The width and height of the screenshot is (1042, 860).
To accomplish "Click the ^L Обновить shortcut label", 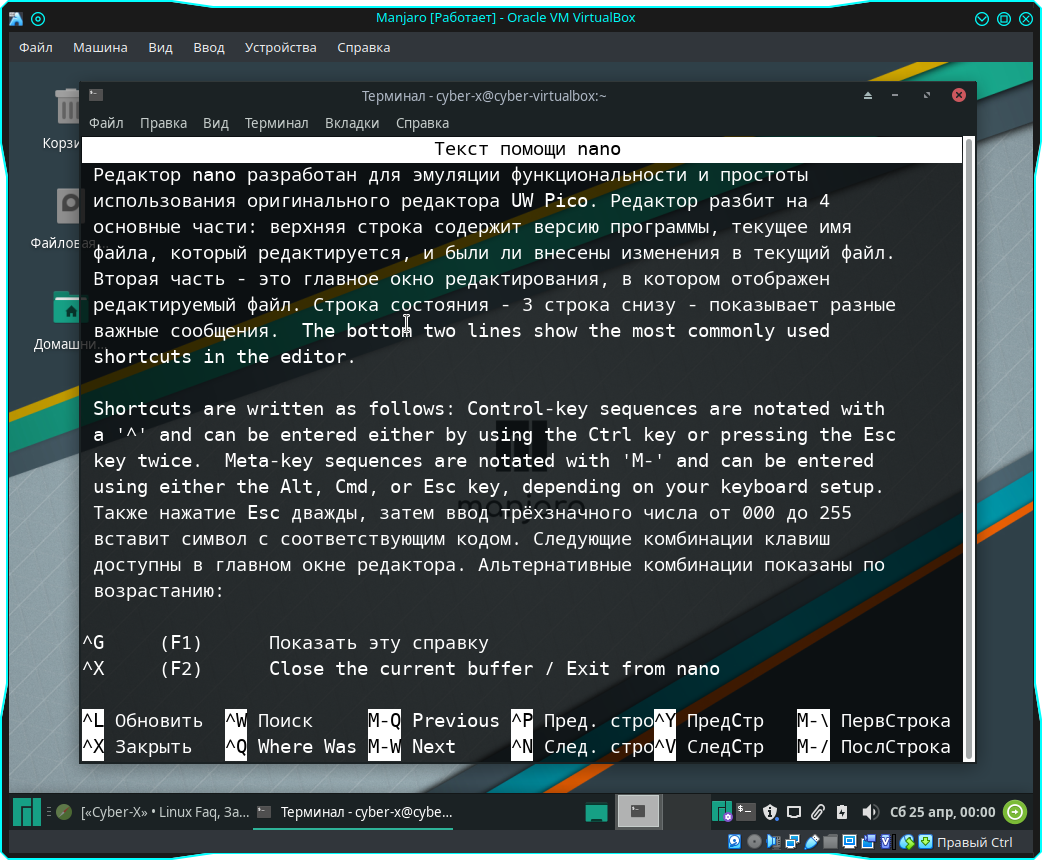I will (x=142, y=720).
